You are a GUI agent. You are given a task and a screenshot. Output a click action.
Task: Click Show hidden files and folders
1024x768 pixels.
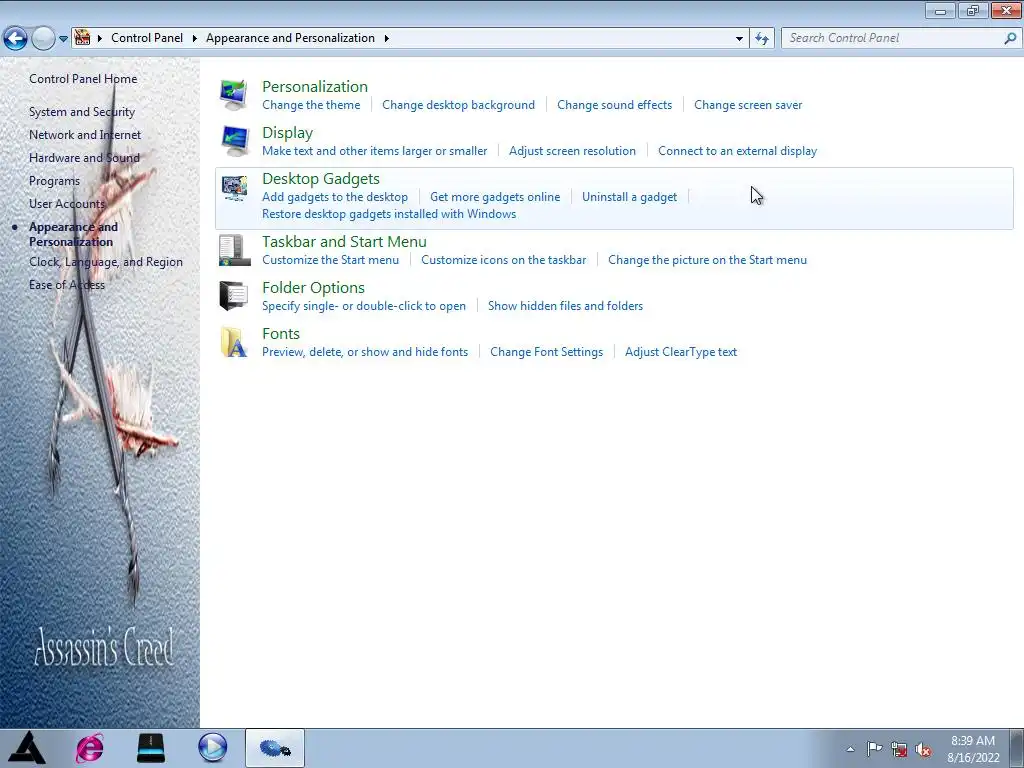[x=566, y=306]
